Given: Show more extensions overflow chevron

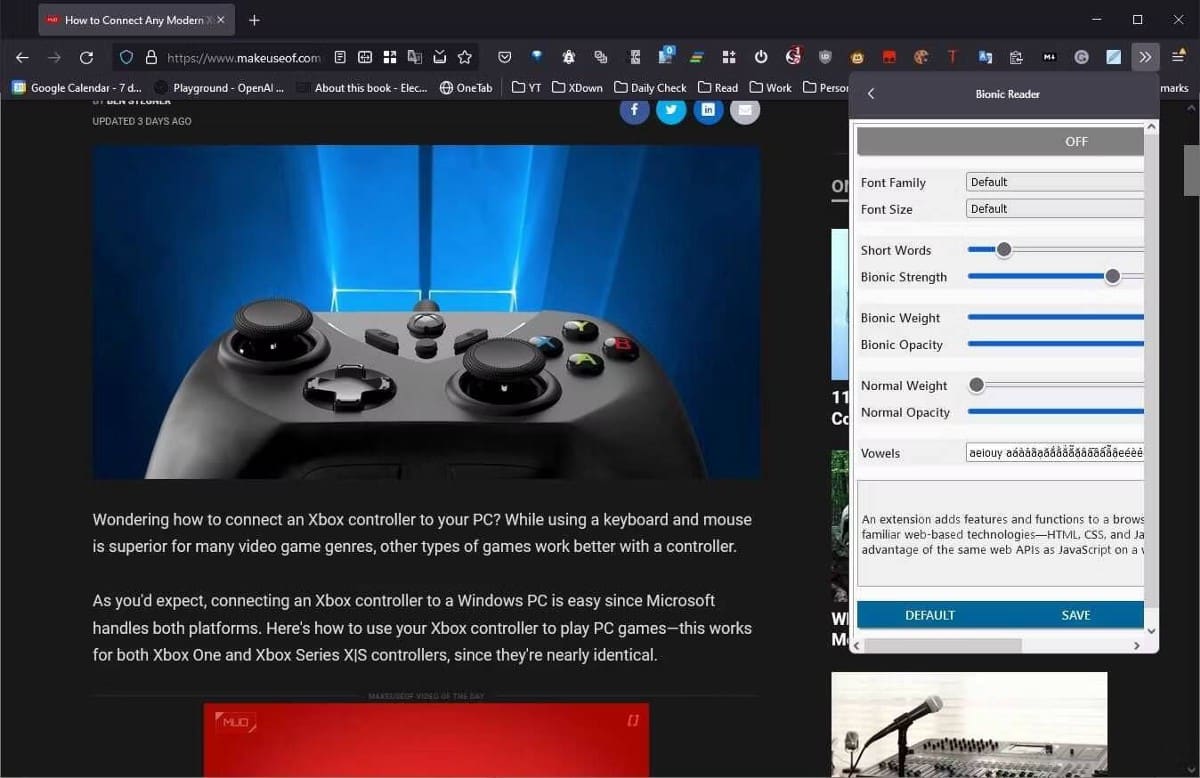Looking at the screenshot, I should click(x=1145, y=58).
